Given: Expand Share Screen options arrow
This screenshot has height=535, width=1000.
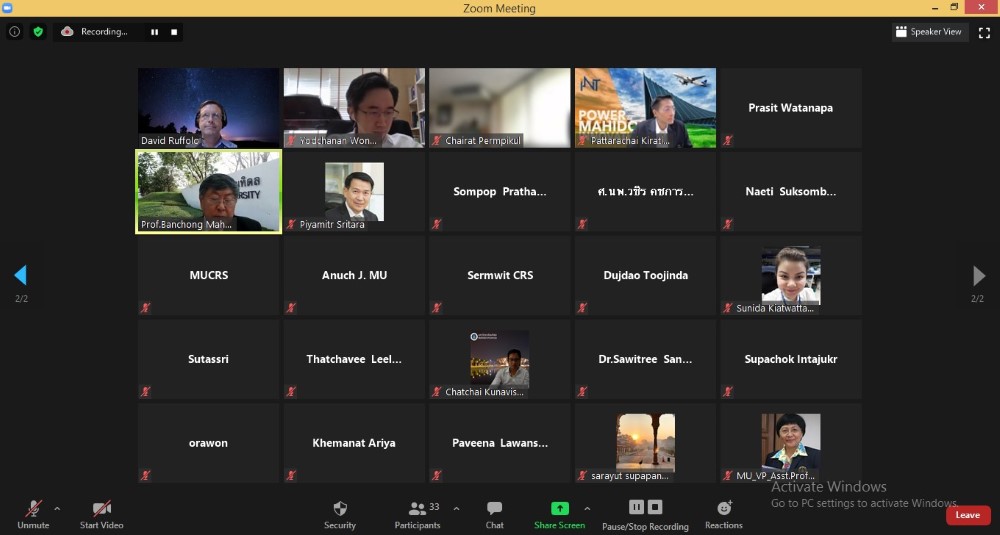Looking at the screenshot, I should 587,508.
